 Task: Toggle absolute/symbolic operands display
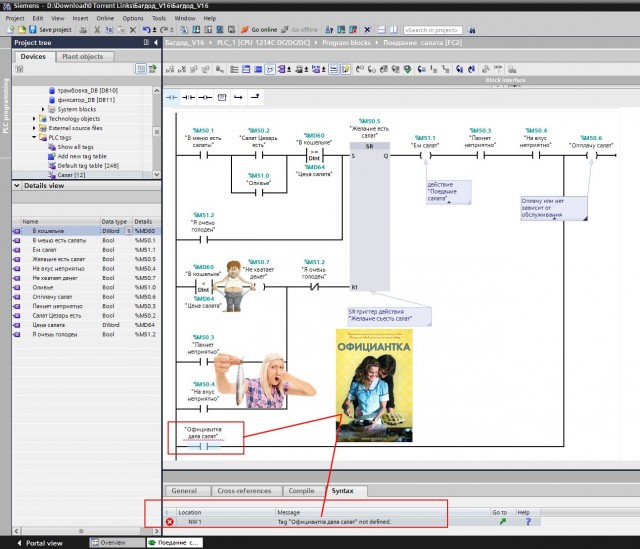pos(283,69)
